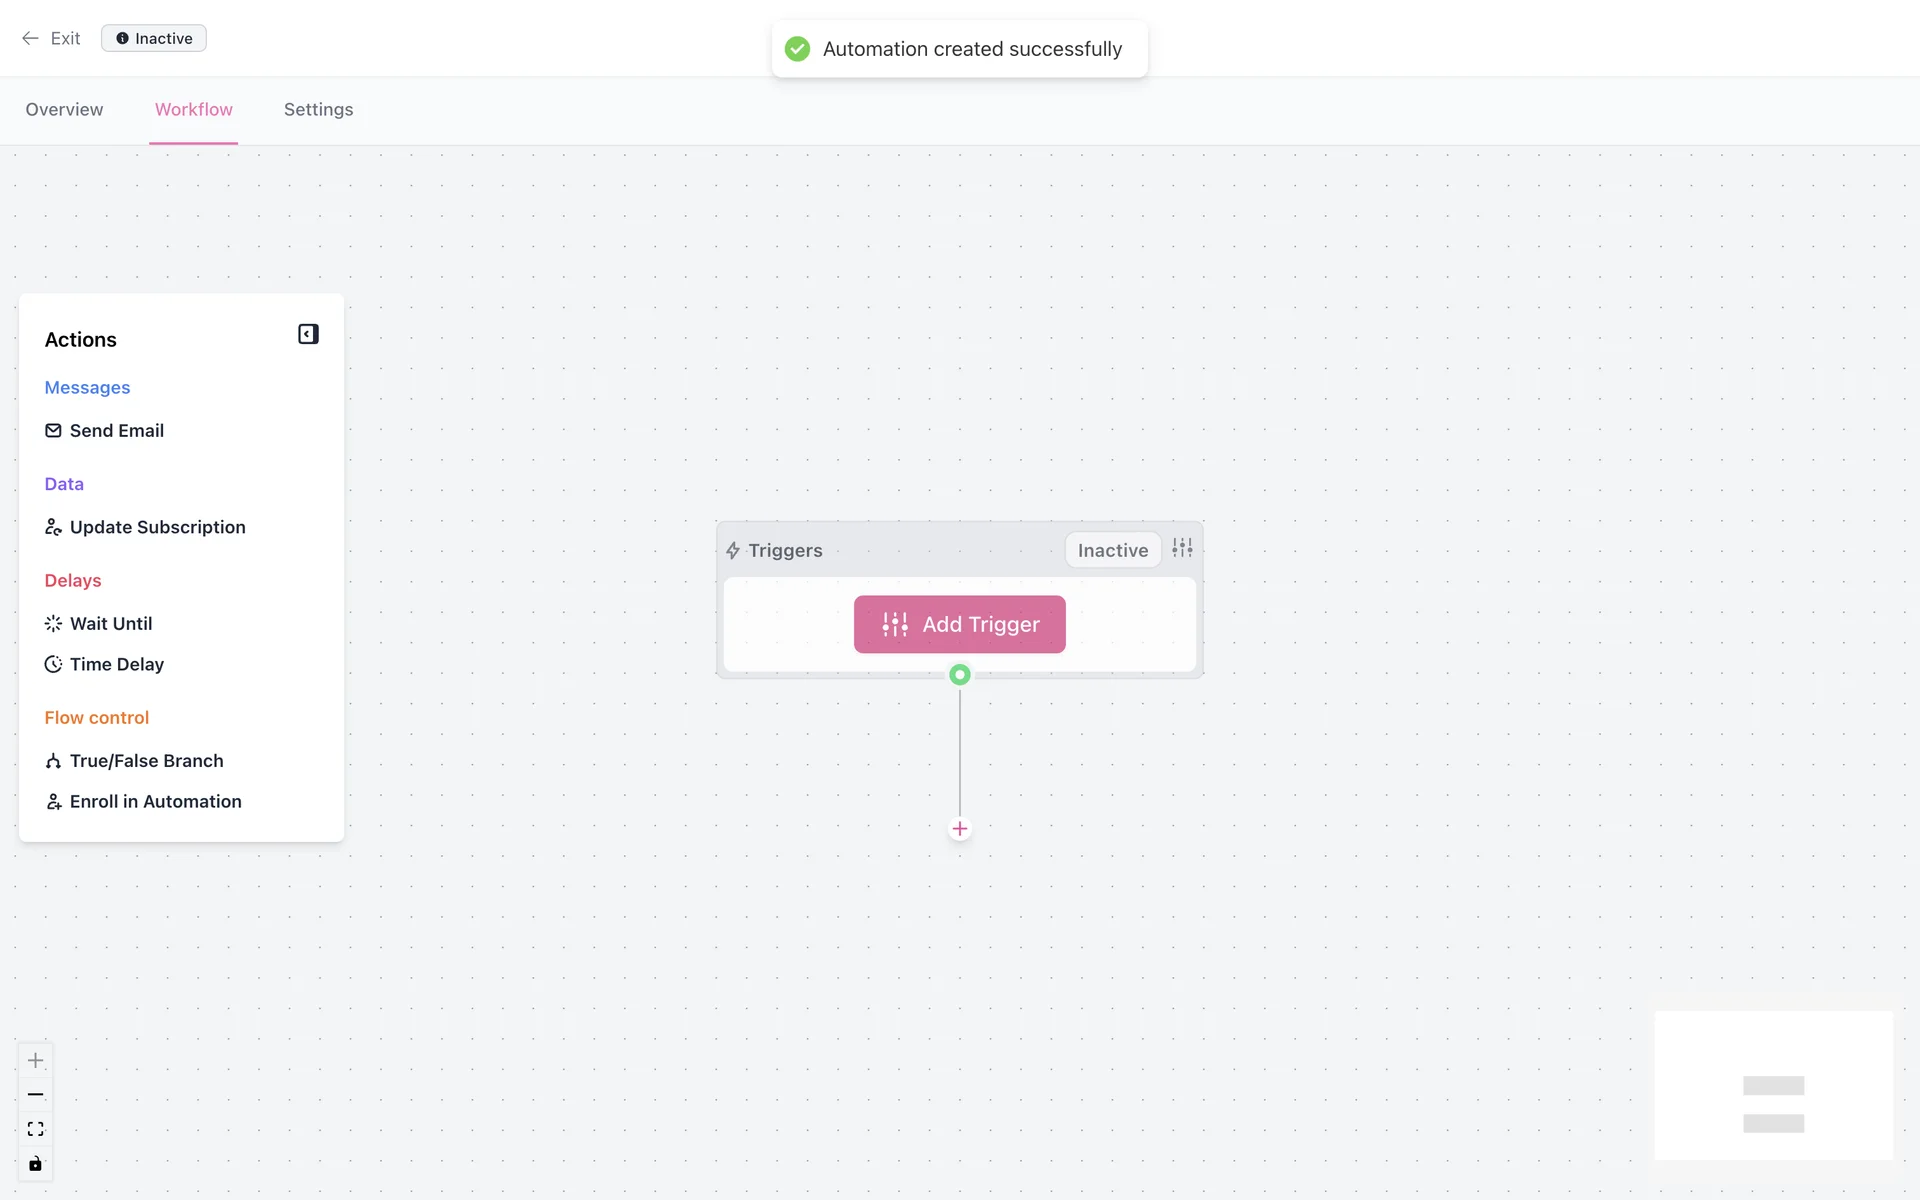Click the minimap in bottom corner

[x=1773, y=1086]
